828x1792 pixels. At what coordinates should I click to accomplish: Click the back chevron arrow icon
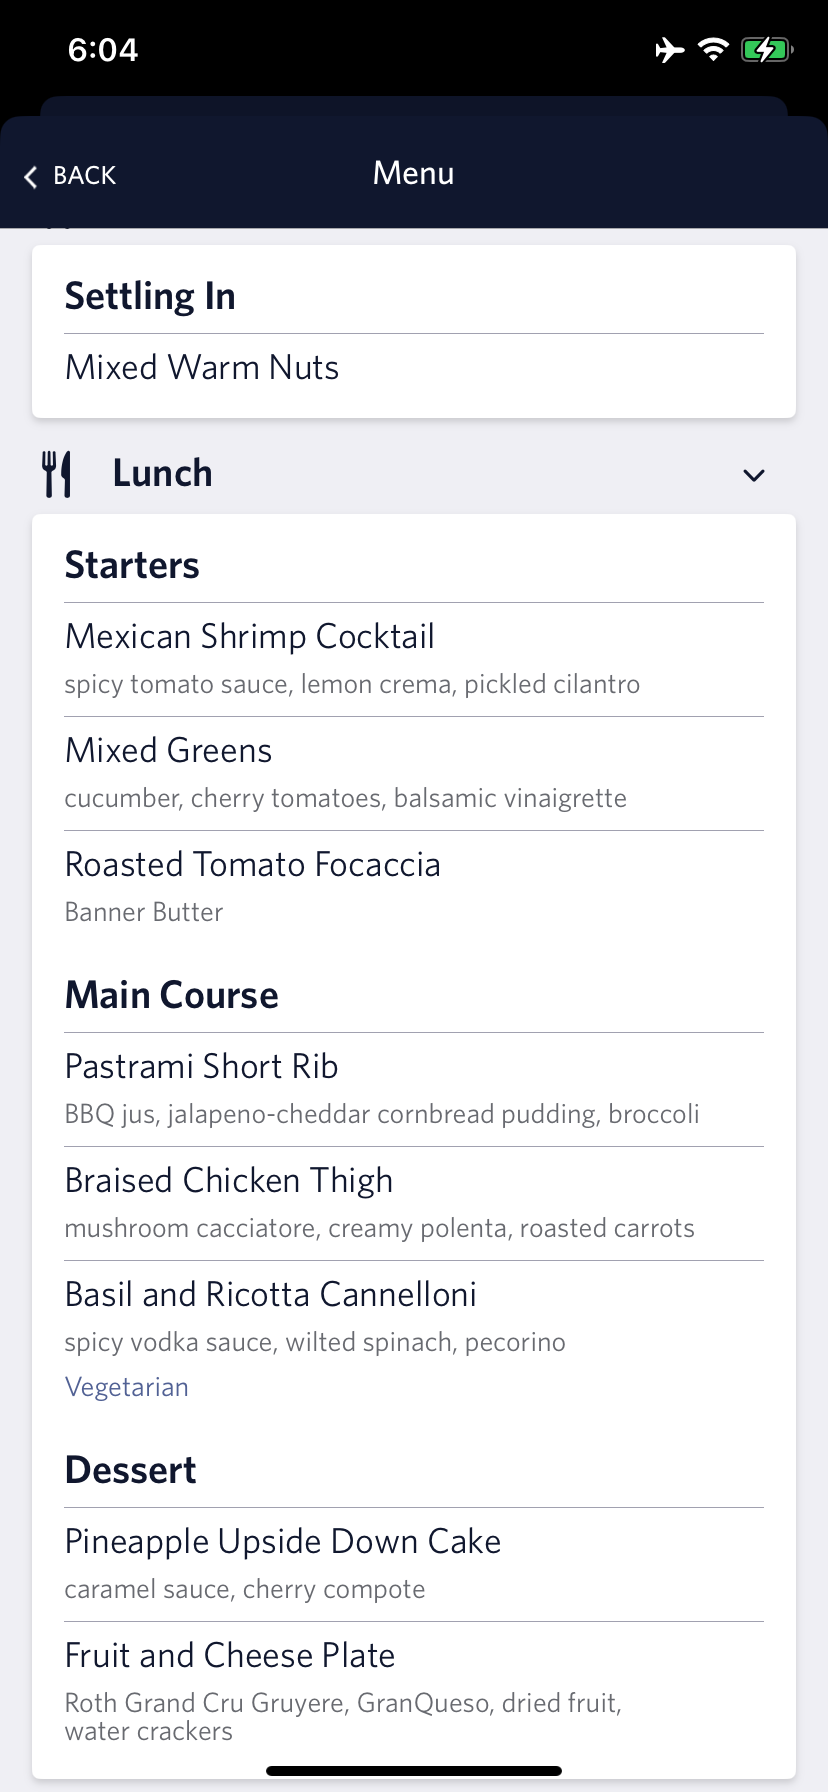(x=30, y=175)
